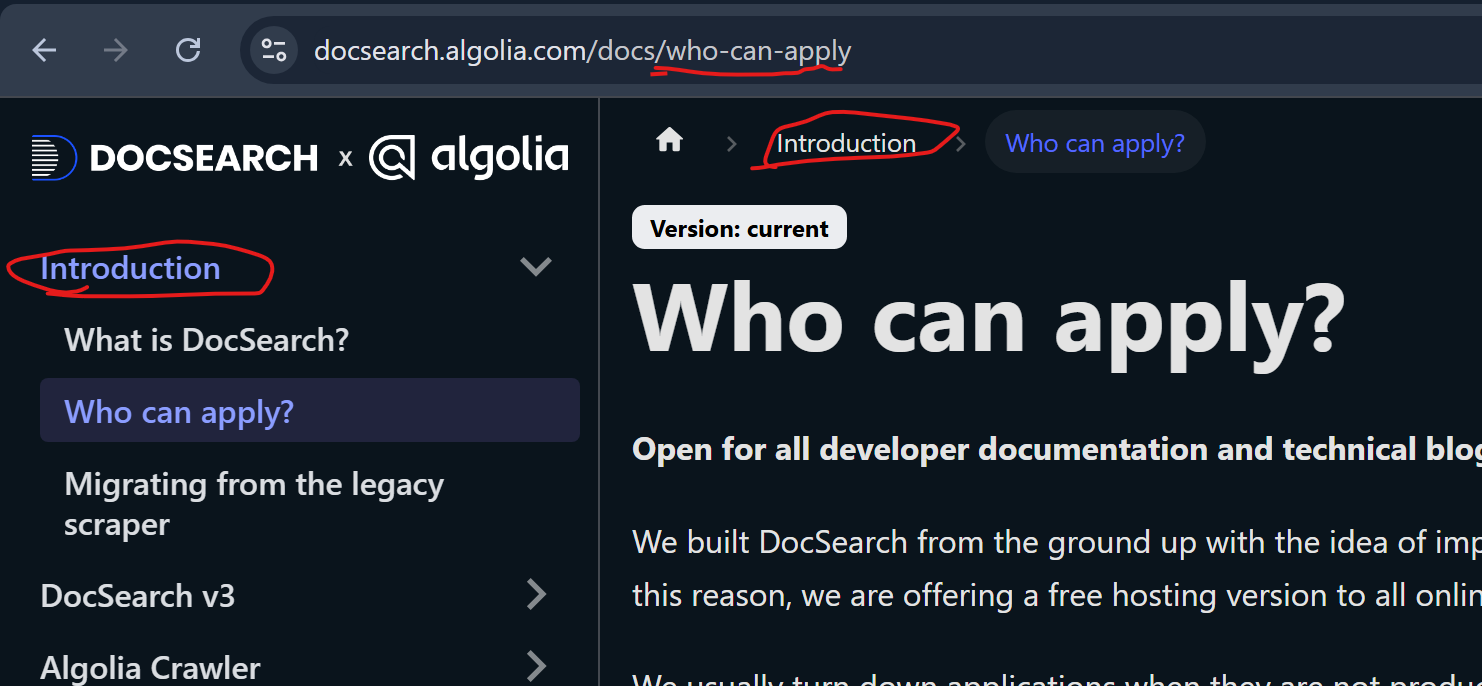
Task: Click the Algolia logo
Action: 469,156
